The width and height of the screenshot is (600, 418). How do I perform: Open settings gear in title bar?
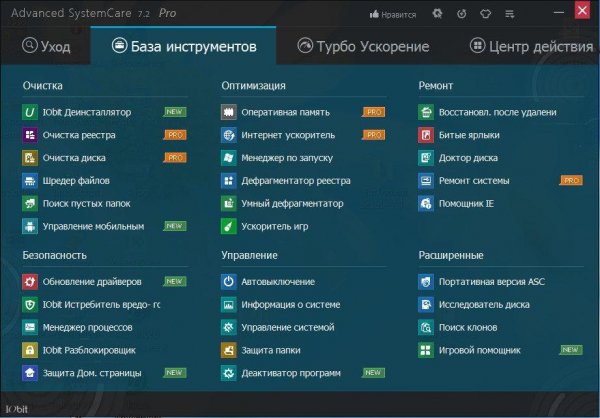tap(437, 14)
